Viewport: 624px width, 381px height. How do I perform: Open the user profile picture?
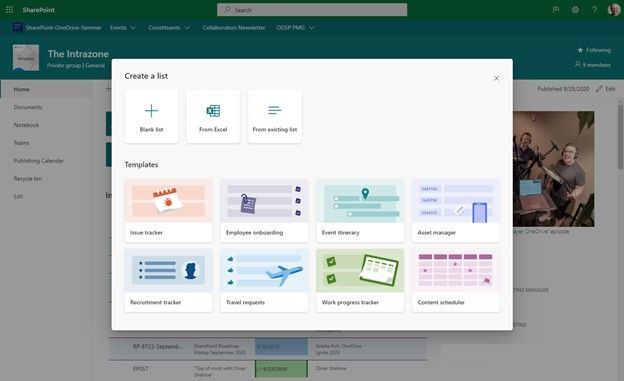point(614,10)
